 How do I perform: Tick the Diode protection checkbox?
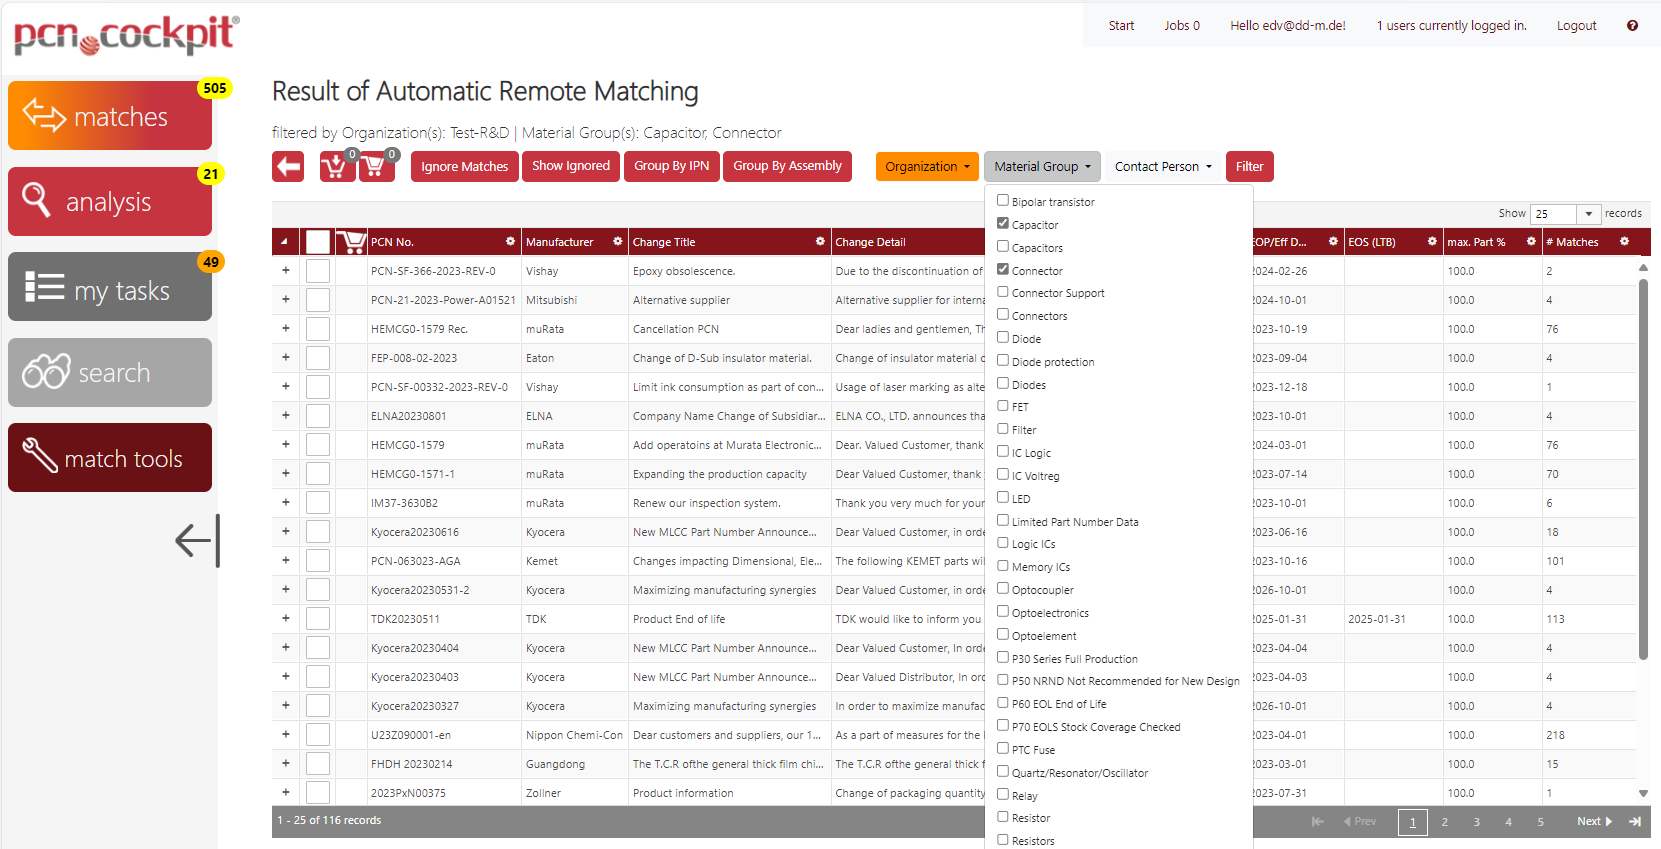tap(1003, 361)
